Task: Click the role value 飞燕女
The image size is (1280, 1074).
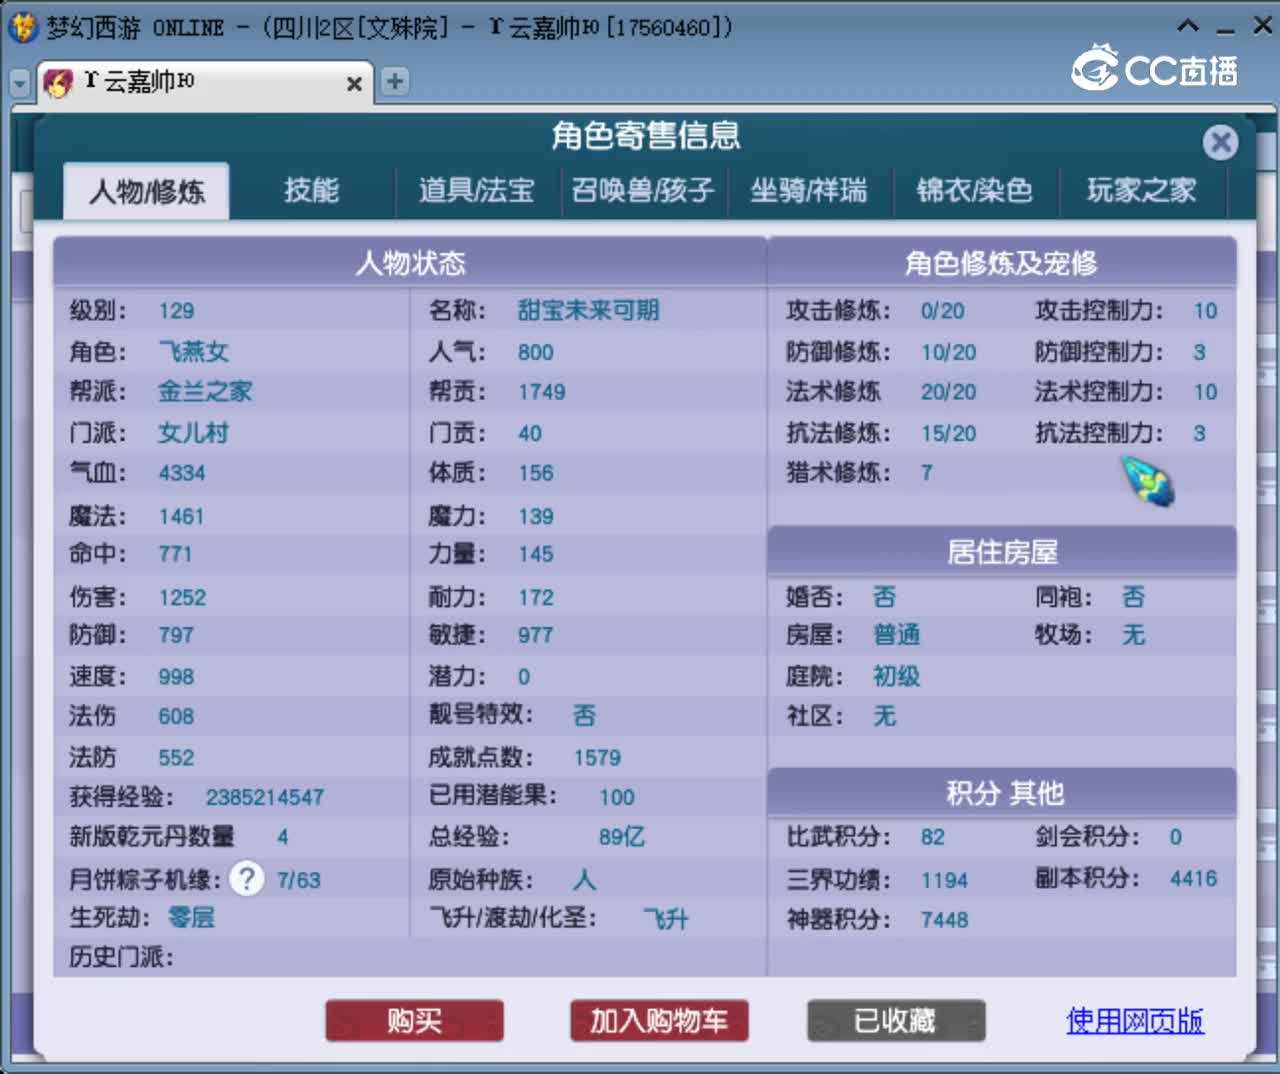Action: tap(194, 352)
